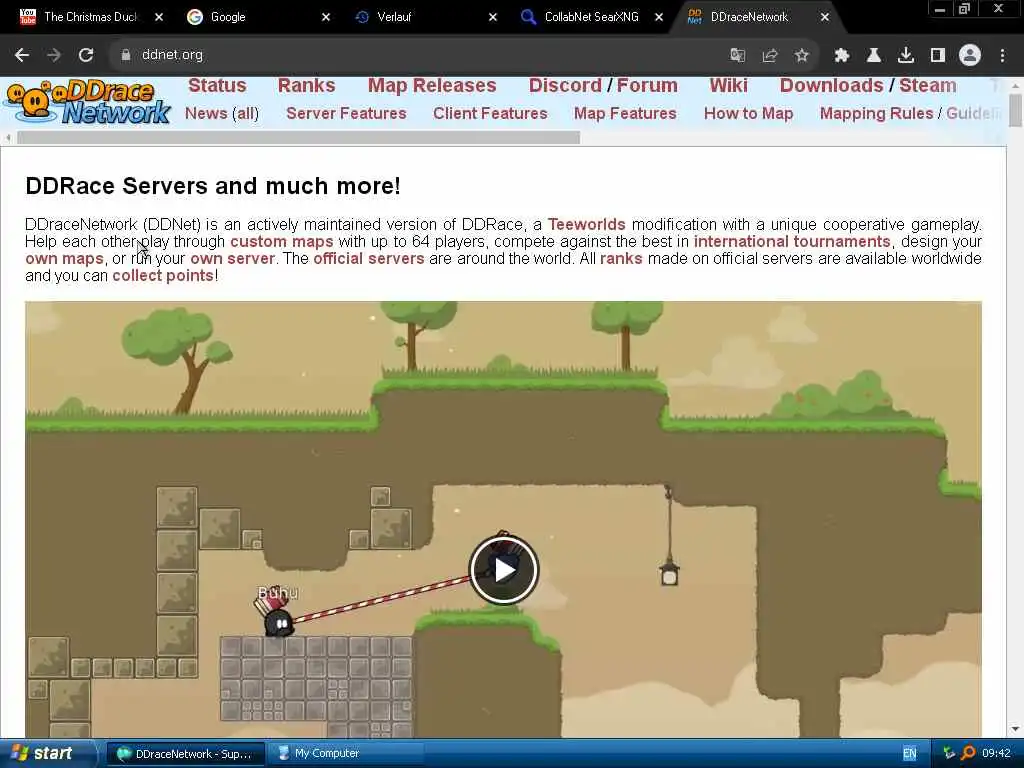1024x768 pixels.
Task: Open the Ranks page link
Action: (306, 86)
